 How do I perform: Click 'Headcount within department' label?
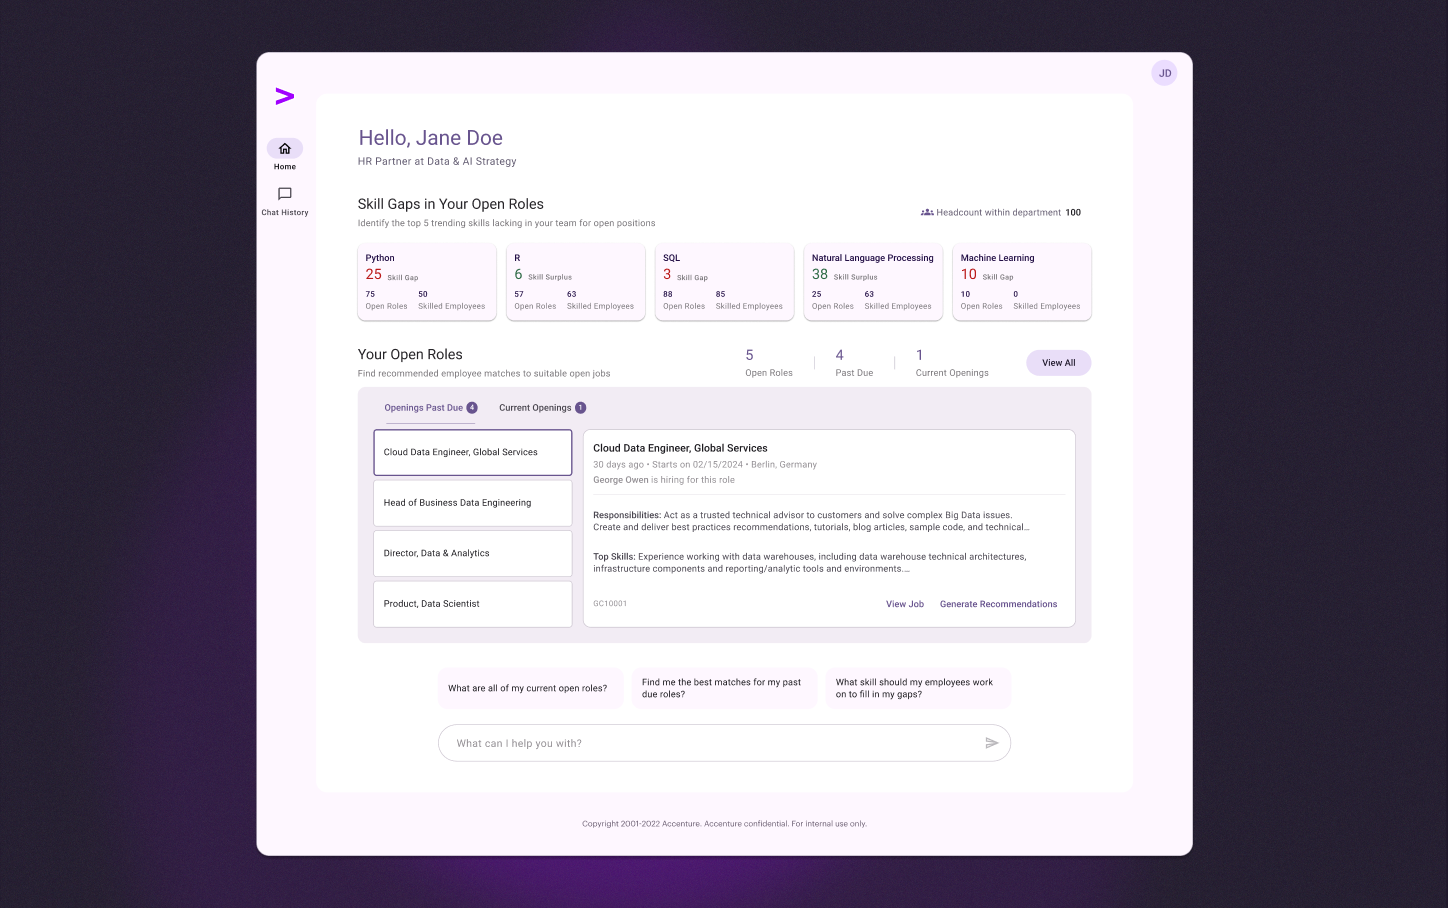pos(998,212)
